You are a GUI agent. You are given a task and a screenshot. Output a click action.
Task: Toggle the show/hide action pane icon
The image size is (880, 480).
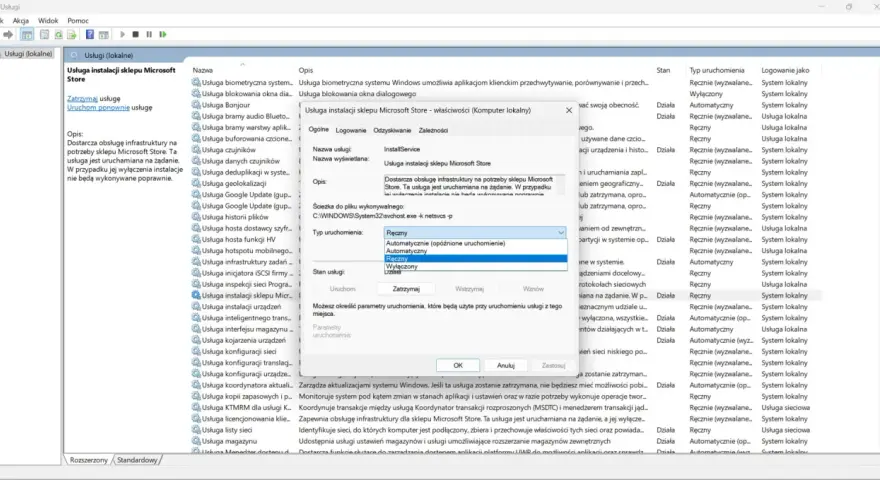point(104,35)
